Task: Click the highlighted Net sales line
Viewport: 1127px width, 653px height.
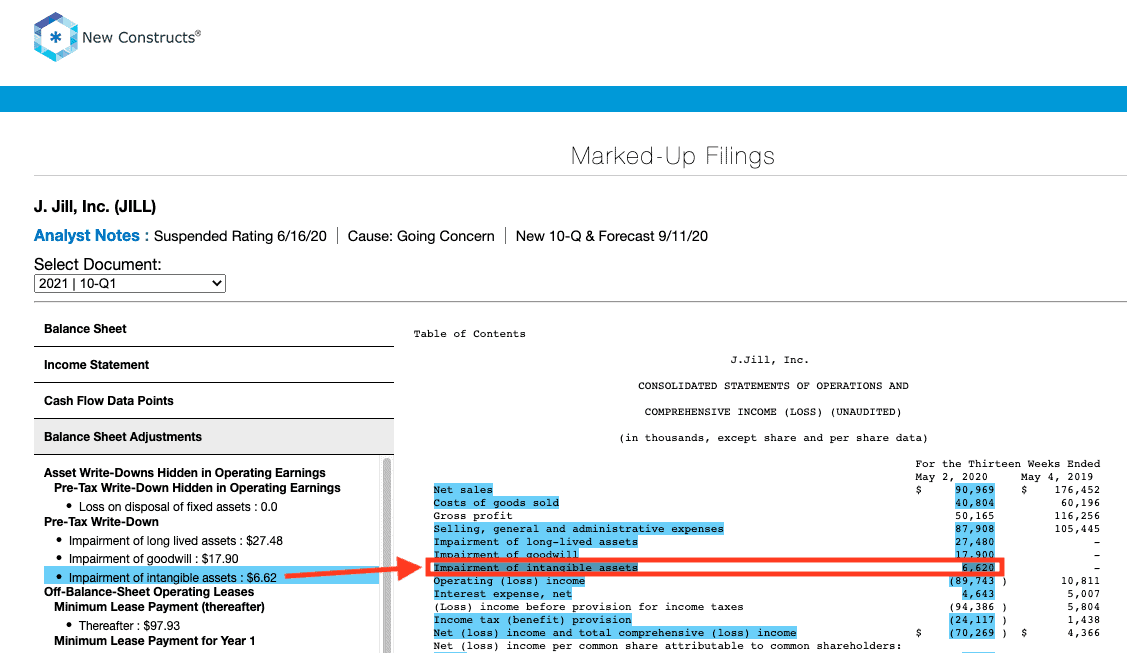Action: point(463,490)
